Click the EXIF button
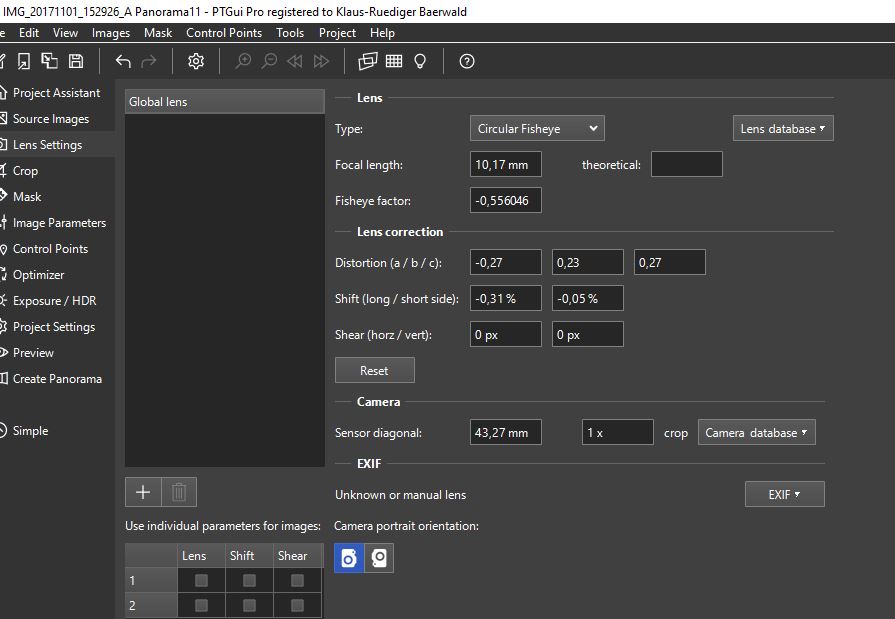Screen dimensions: 895x619 coord(784,494)
